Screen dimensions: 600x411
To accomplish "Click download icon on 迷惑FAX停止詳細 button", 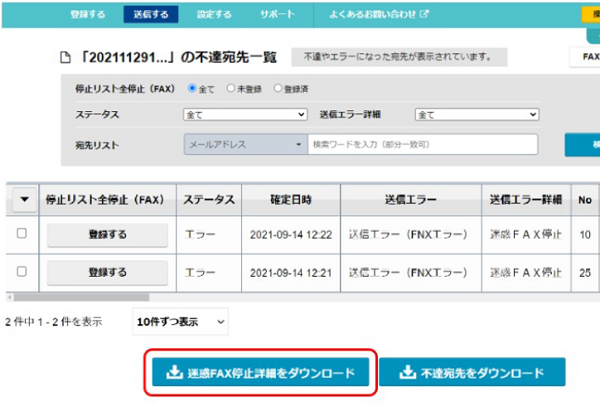I will 174,372.
